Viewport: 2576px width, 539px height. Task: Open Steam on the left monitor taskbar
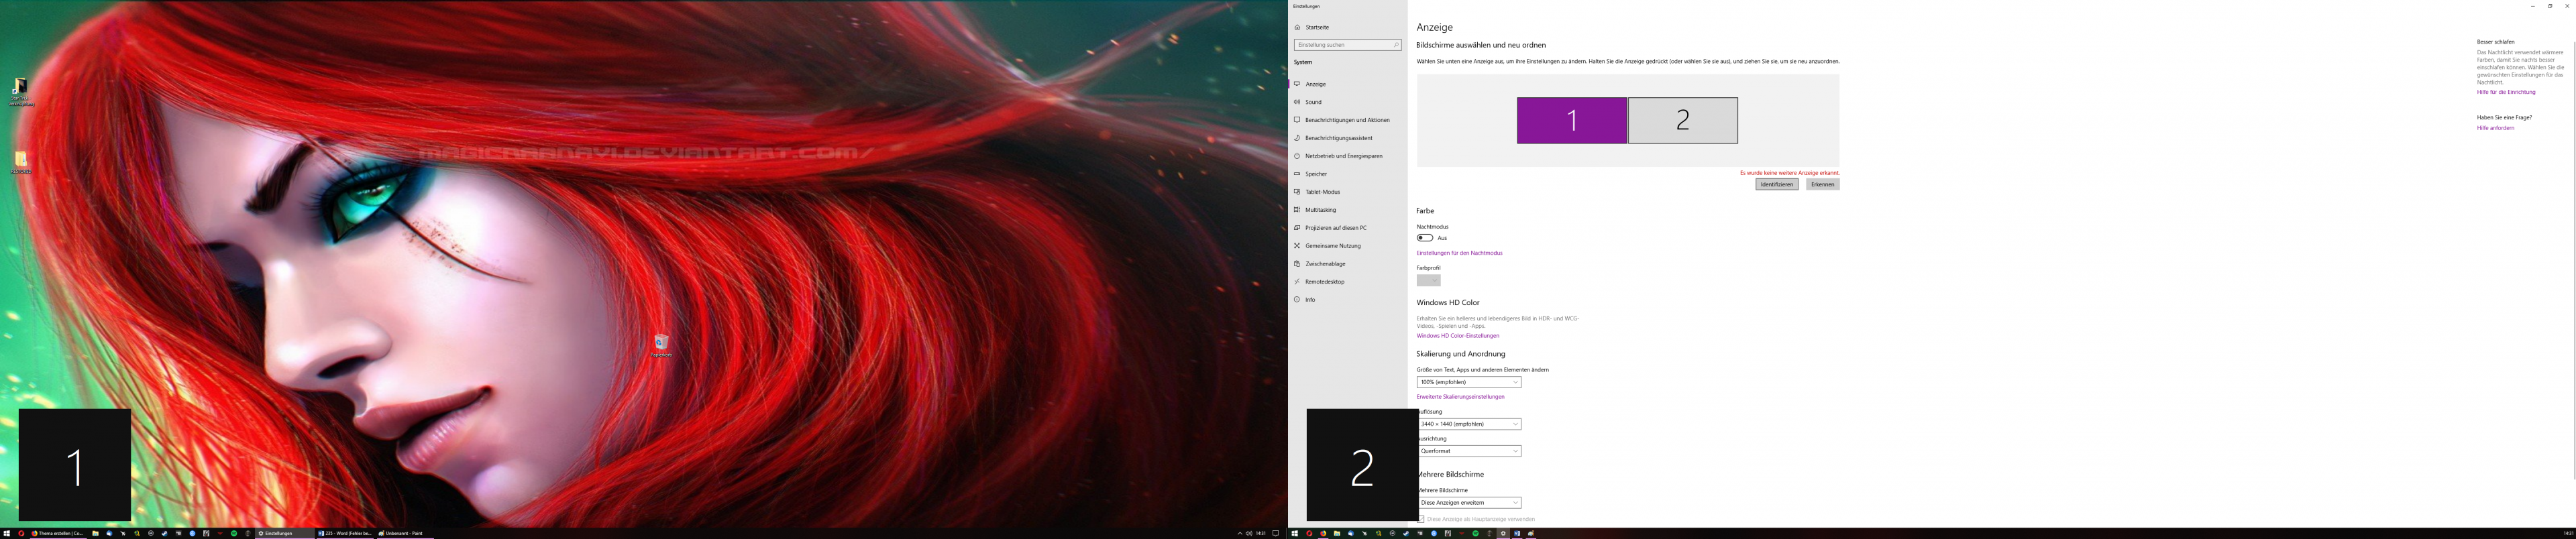click(164, 533)
